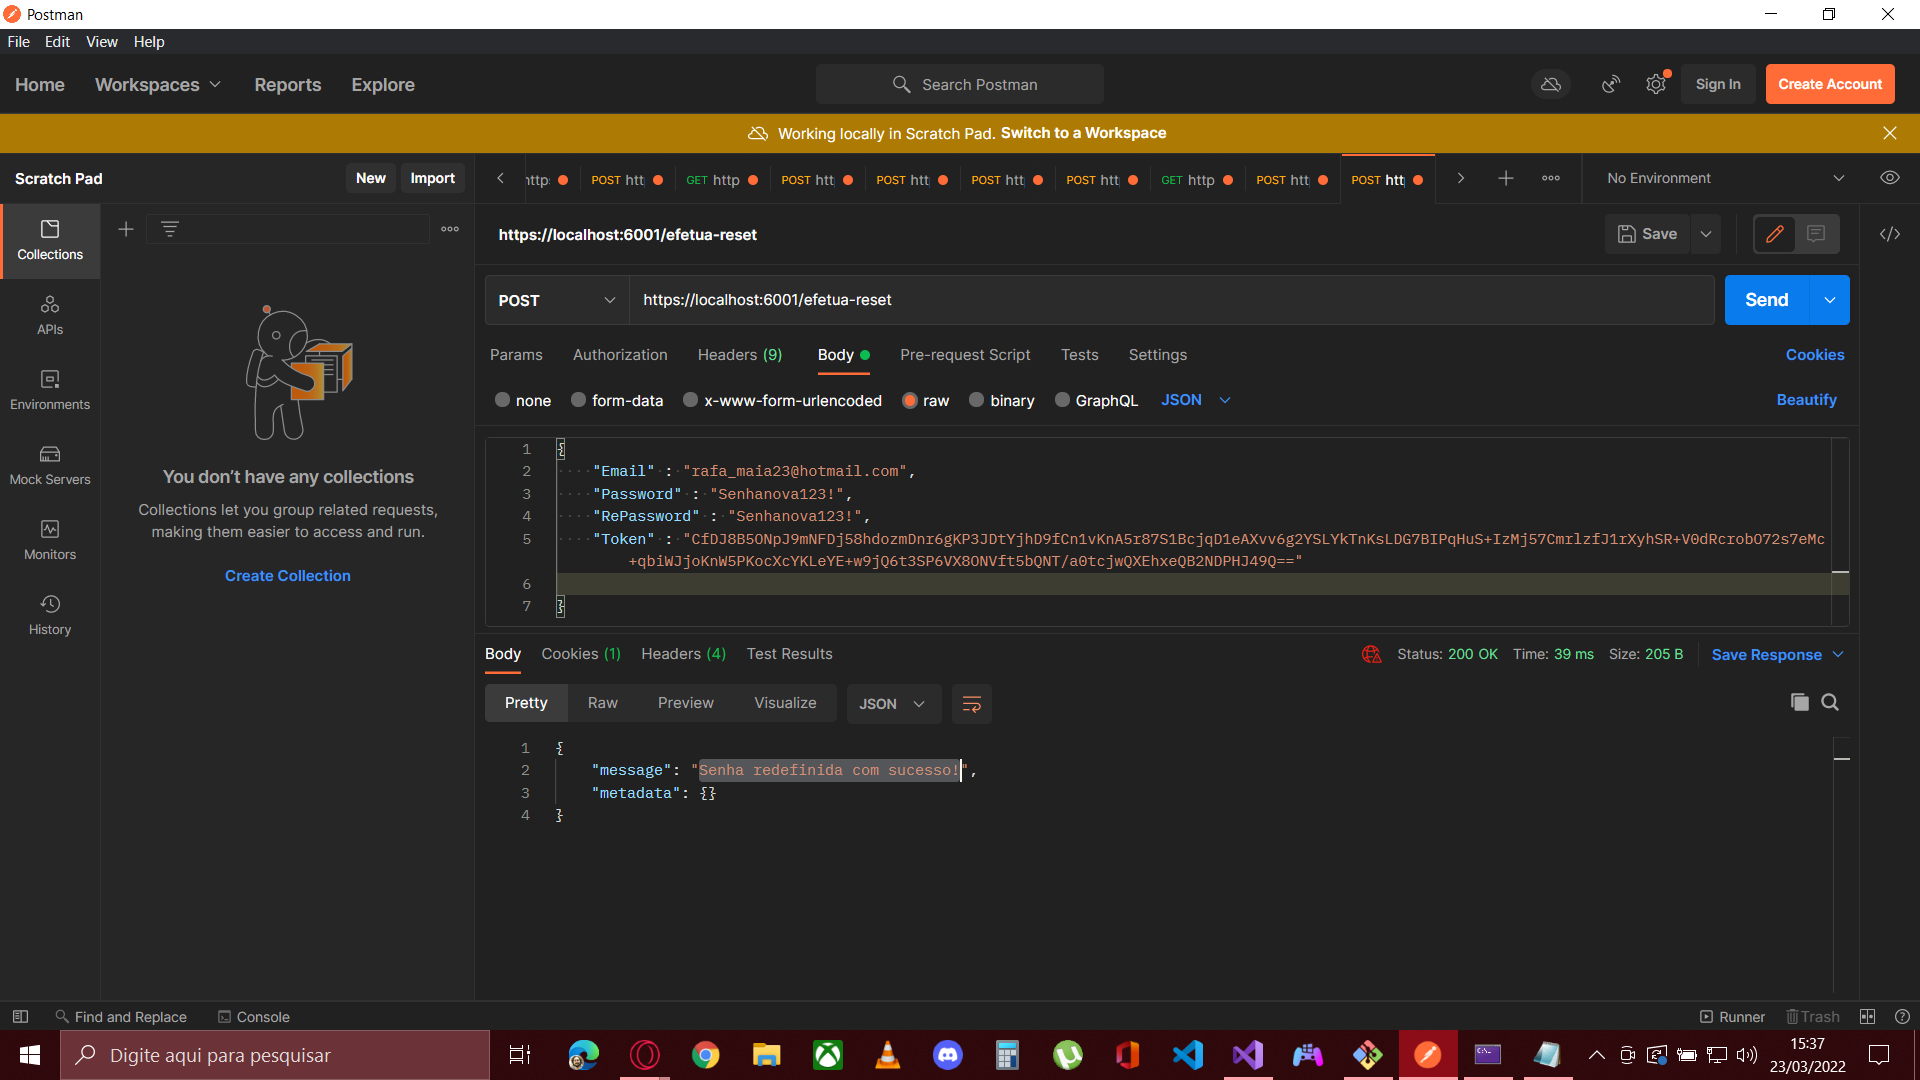Open the Environments sidebar panel

point(50,391)
